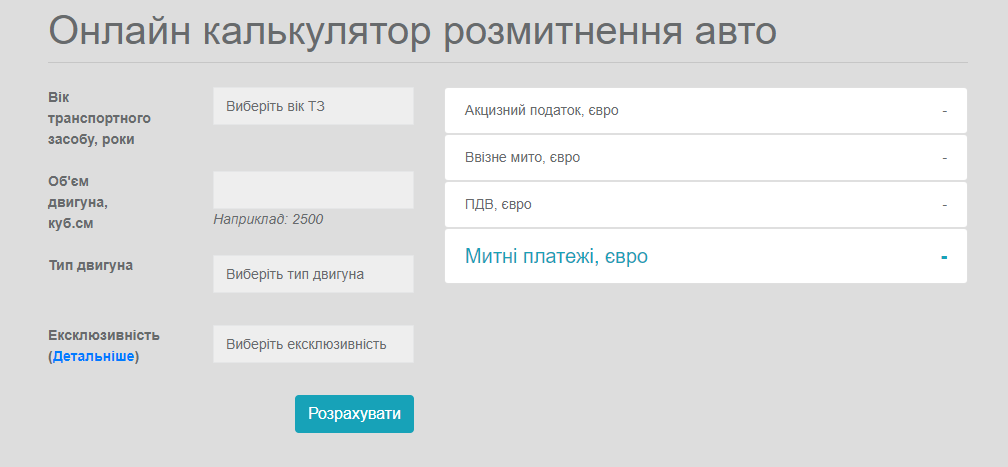Screen dimensions: 1008x467
Task: Expand the 'Виберіть тип двигуна' dropdown
Action: 313,274
